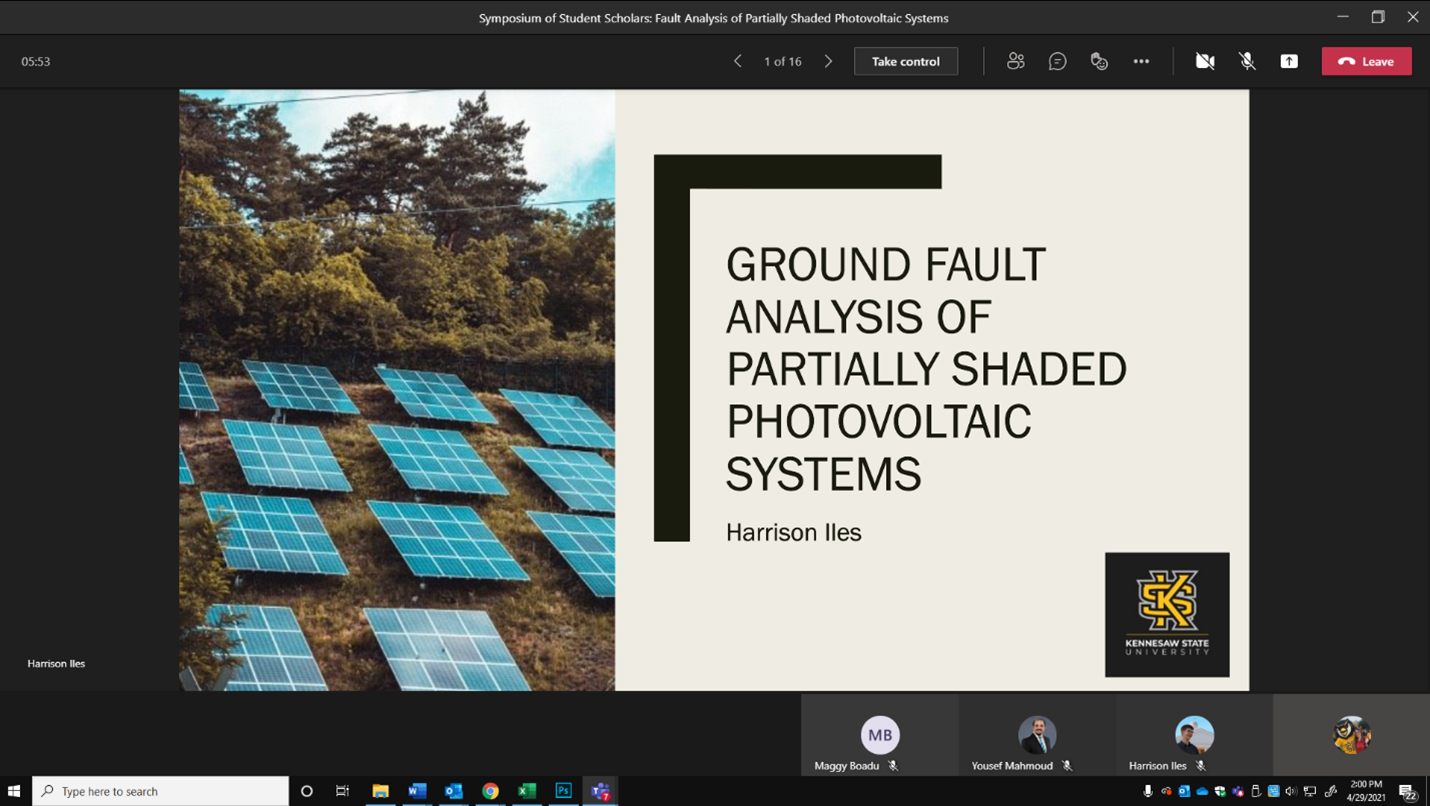Screen dimensions: 1430x806
Task: Show the participants panel
Action: [1015, 61]
